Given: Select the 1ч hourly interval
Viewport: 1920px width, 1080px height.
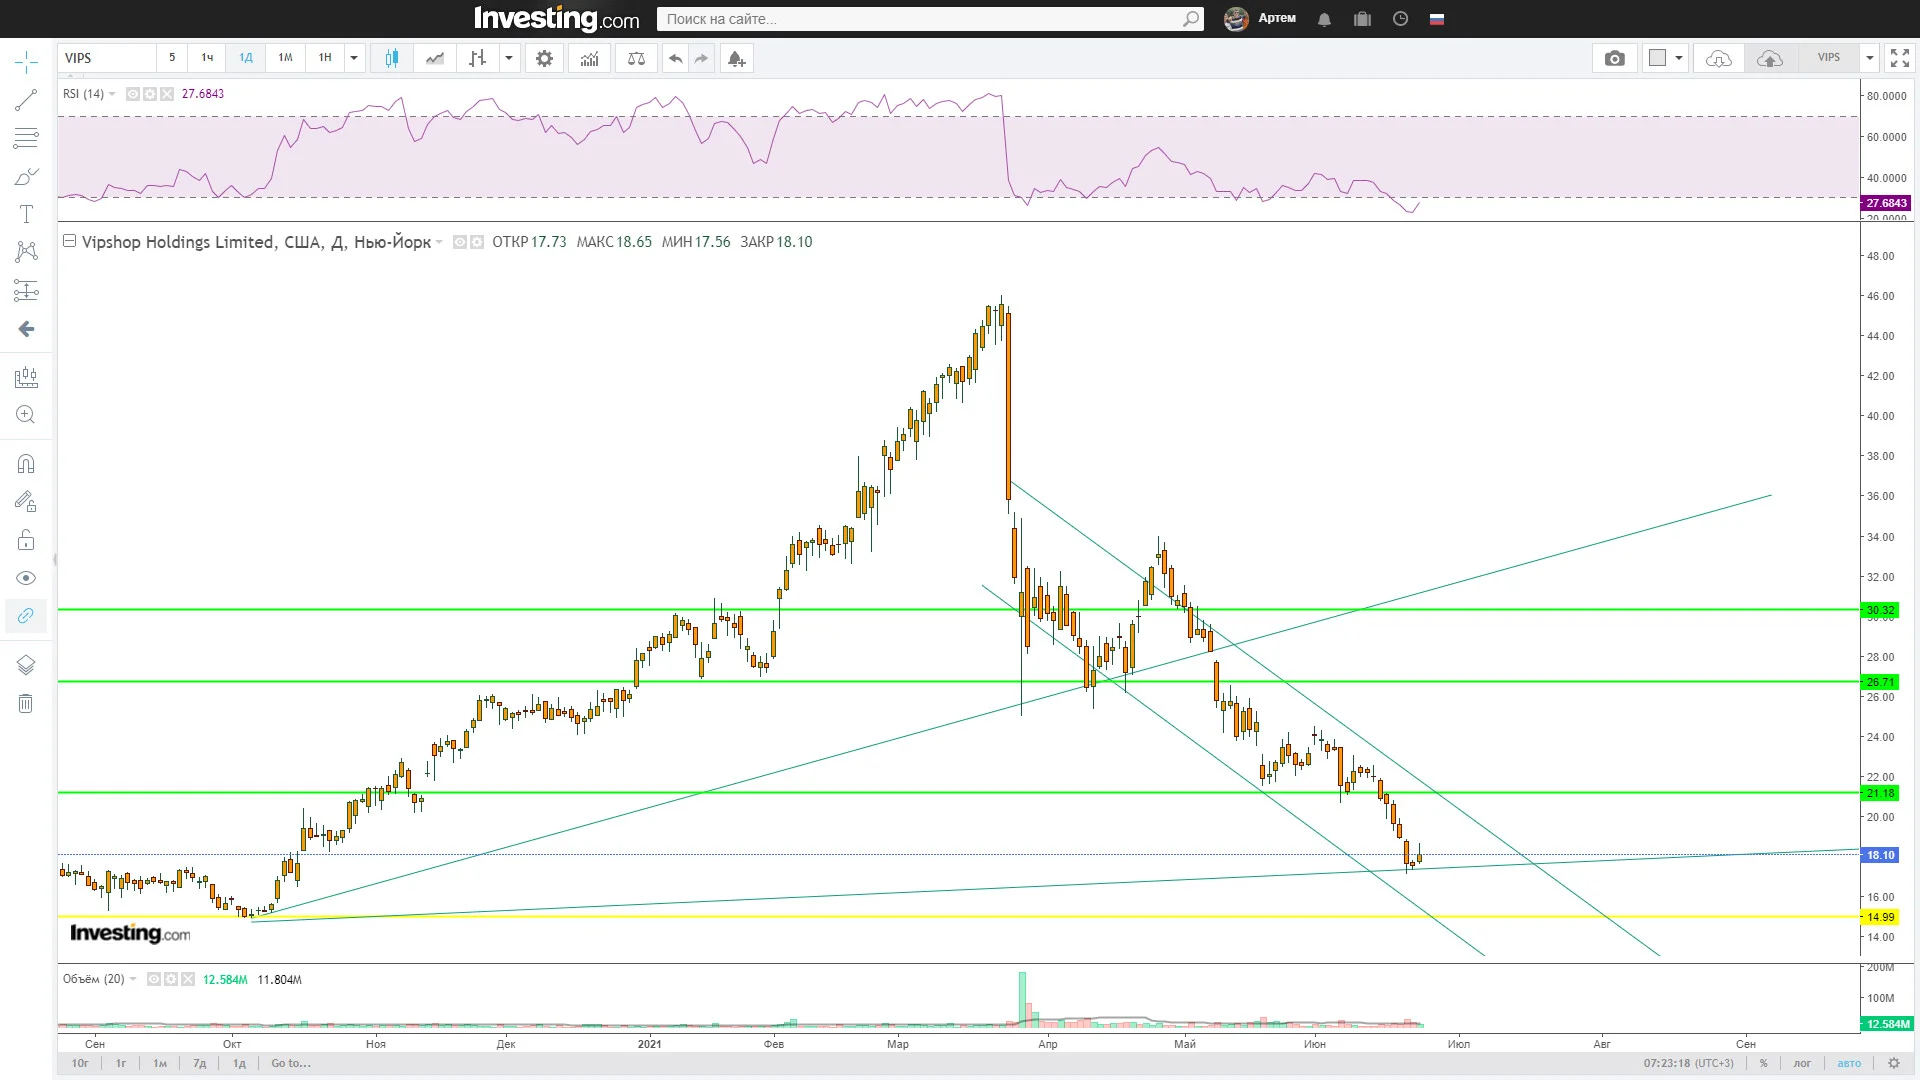Looking at the screenshot, I should tap(207, 58).
